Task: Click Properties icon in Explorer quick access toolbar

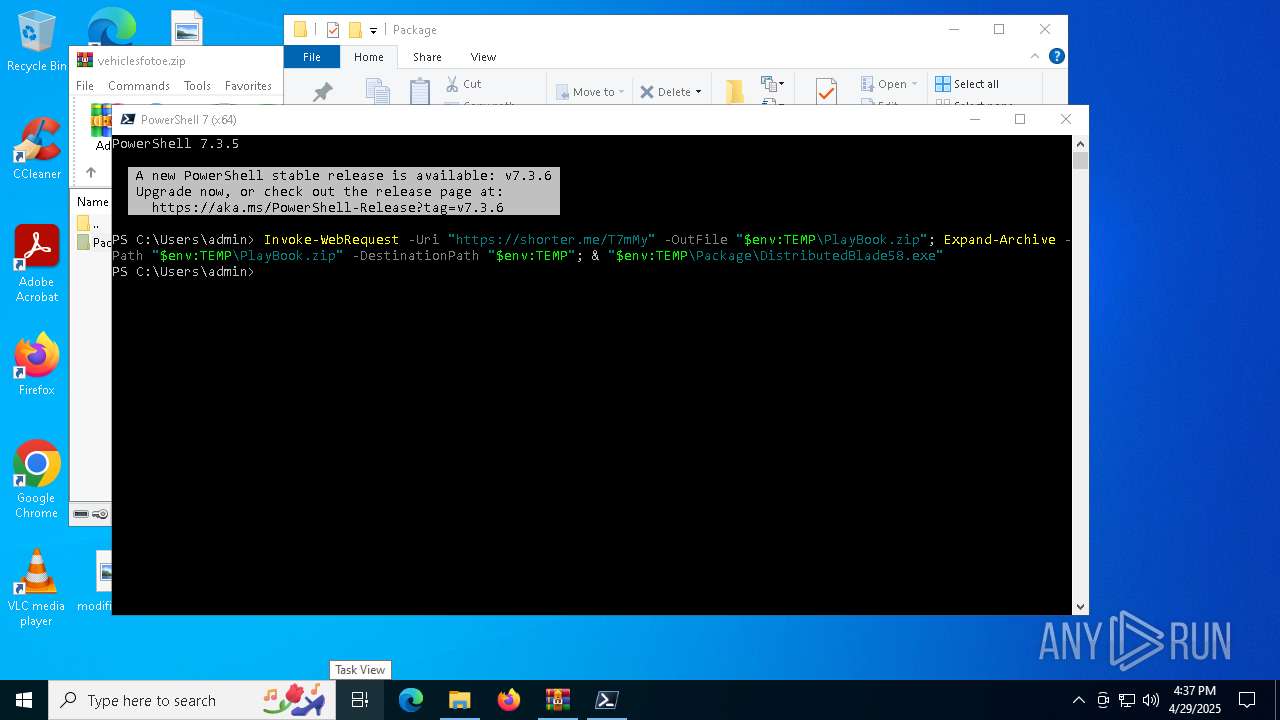Action: point(333,30)
